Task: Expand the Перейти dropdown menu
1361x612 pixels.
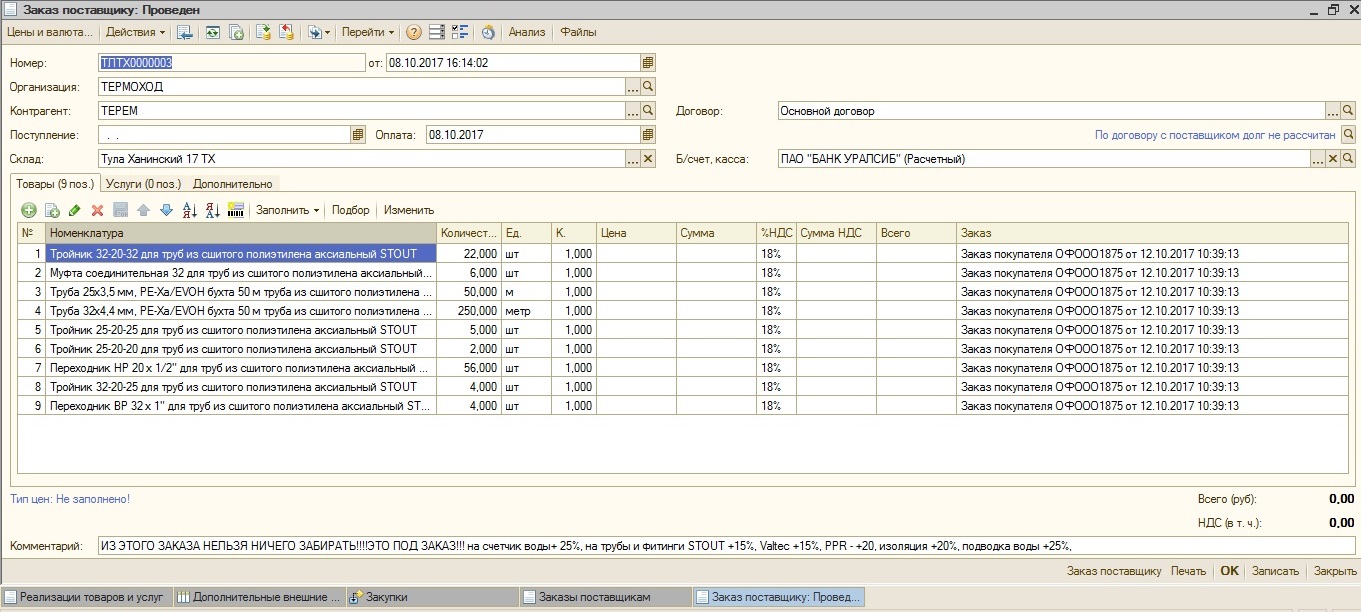Action: coord(367,32)
